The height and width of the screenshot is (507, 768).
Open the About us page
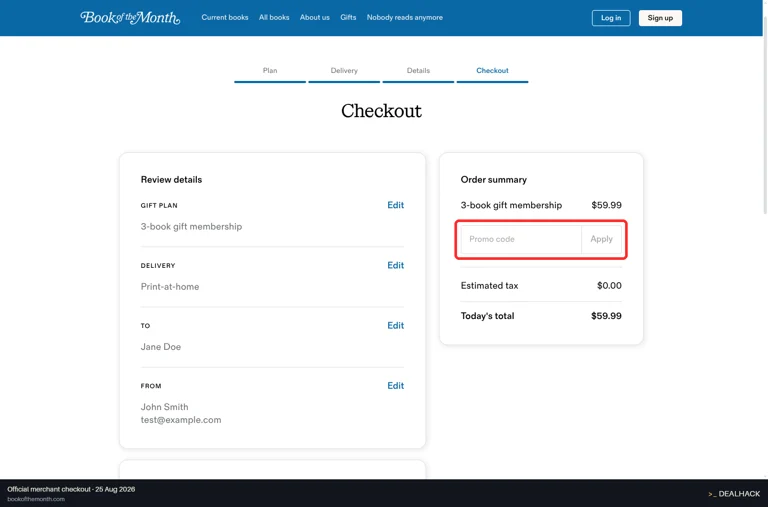314,18
